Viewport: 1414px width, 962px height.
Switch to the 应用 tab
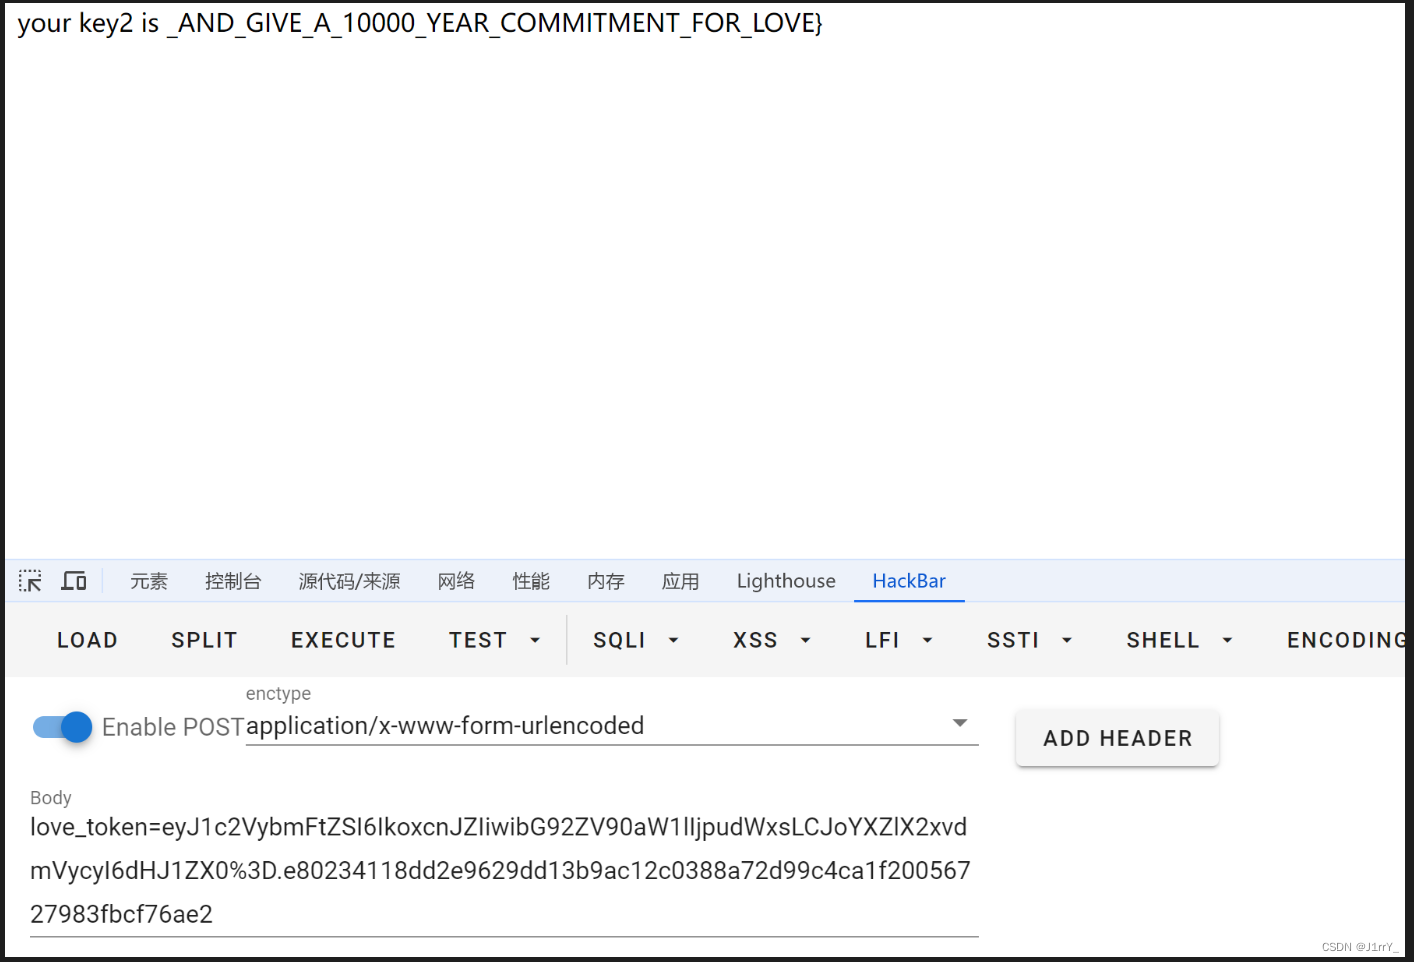[x=680, y=581]
